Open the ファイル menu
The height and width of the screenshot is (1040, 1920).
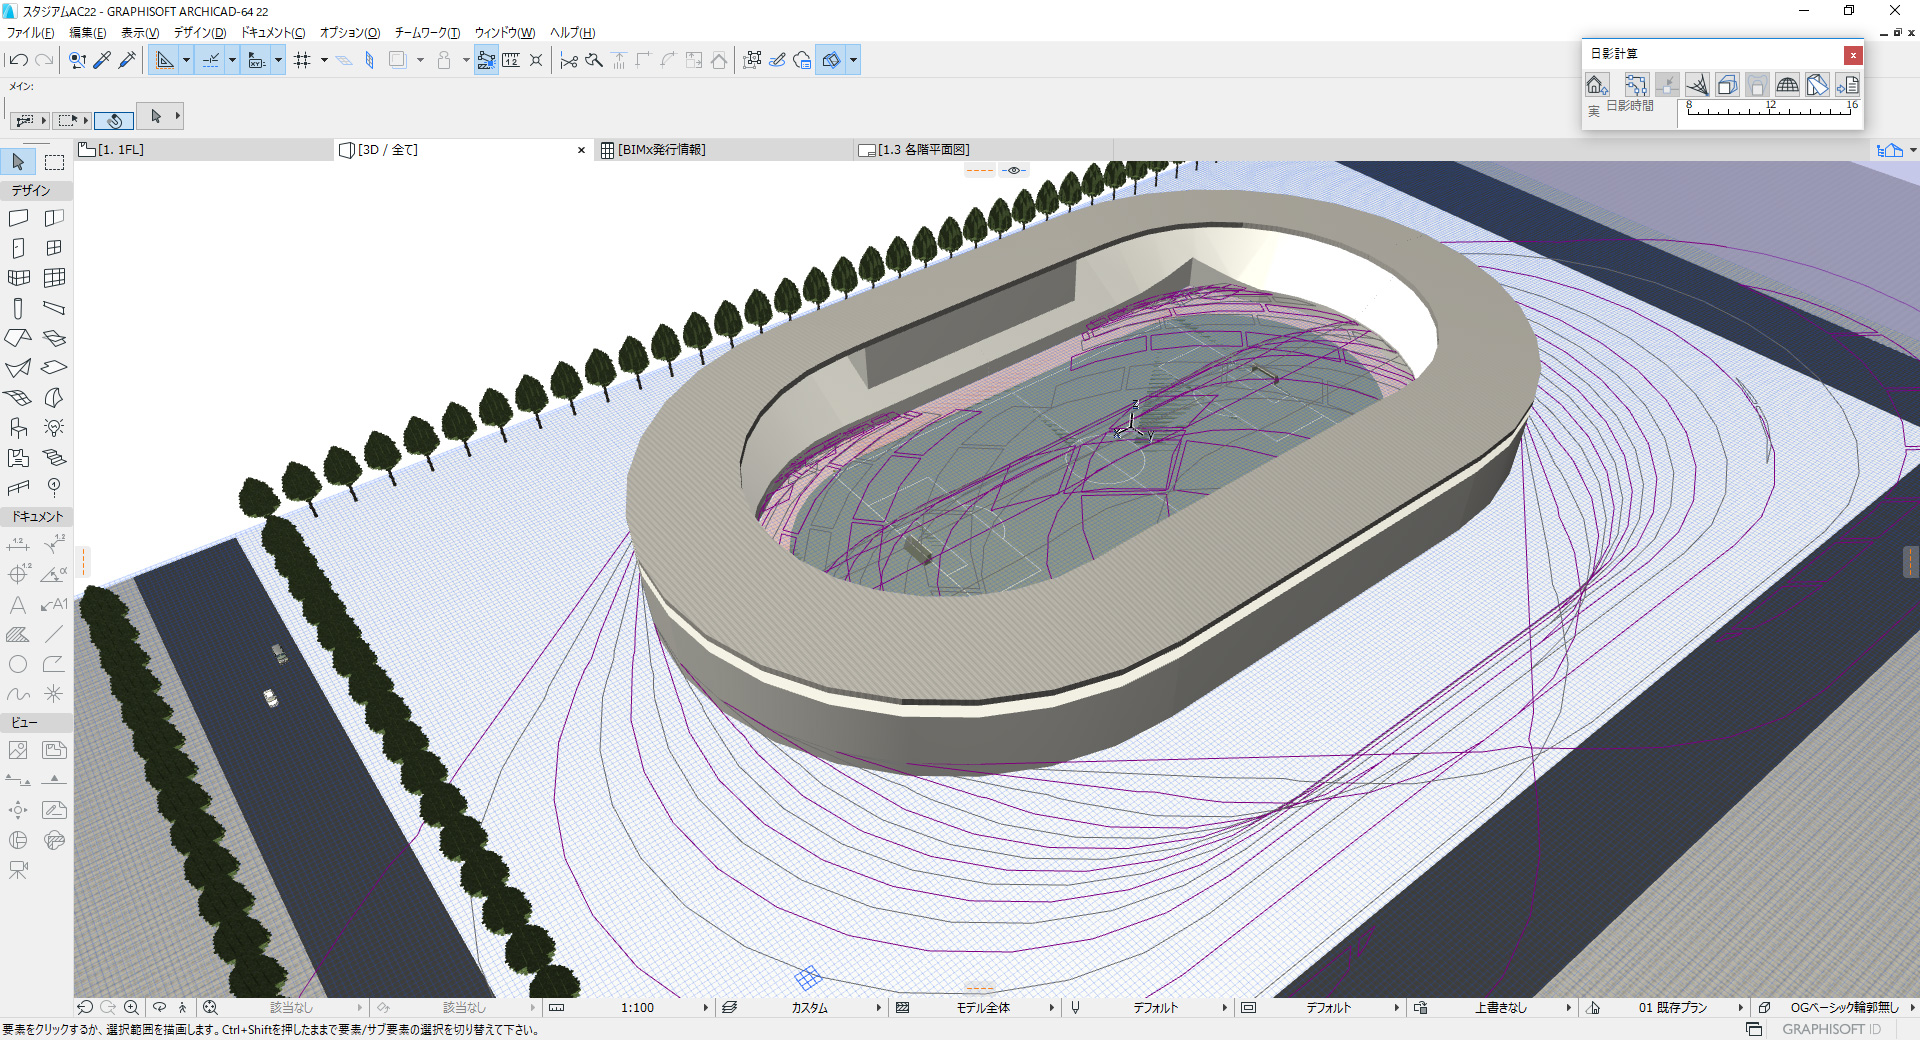pos(30,32)
